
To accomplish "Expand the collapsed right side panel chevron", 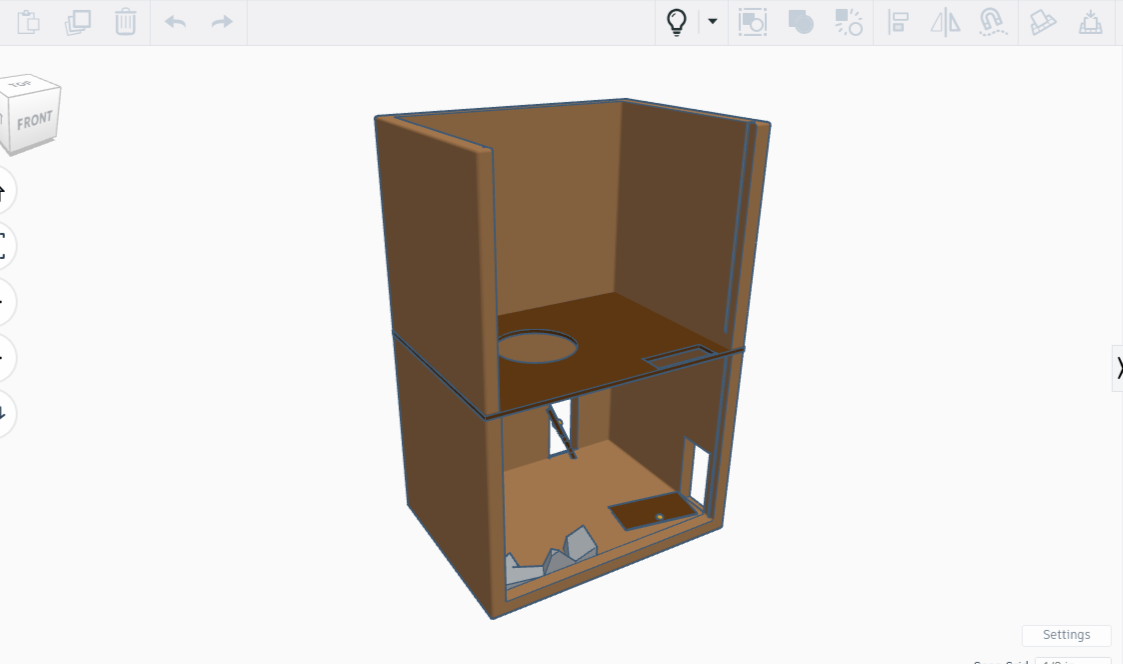I will [x=1118, y=368].
